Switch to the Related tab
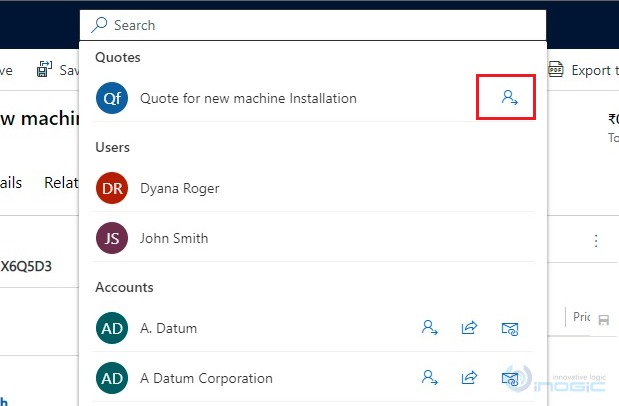The image size is (619, 406). [x=60, y=183]
